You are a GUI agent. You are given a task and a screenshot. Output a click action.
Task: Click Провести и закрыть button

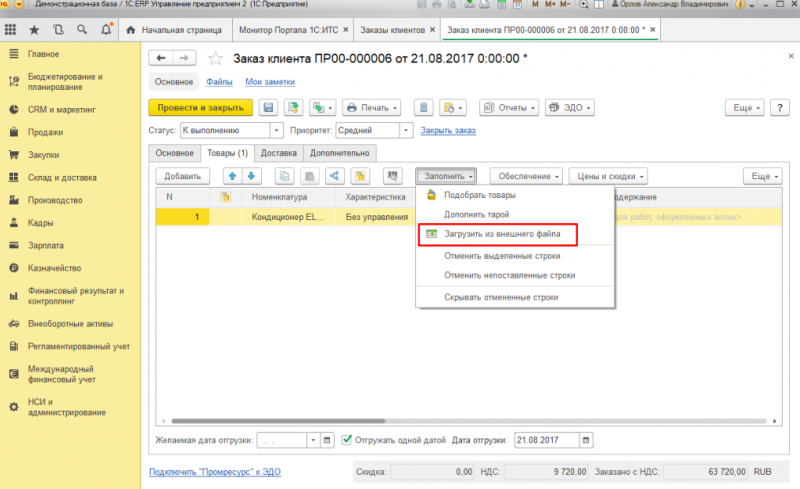click(201, 108)
